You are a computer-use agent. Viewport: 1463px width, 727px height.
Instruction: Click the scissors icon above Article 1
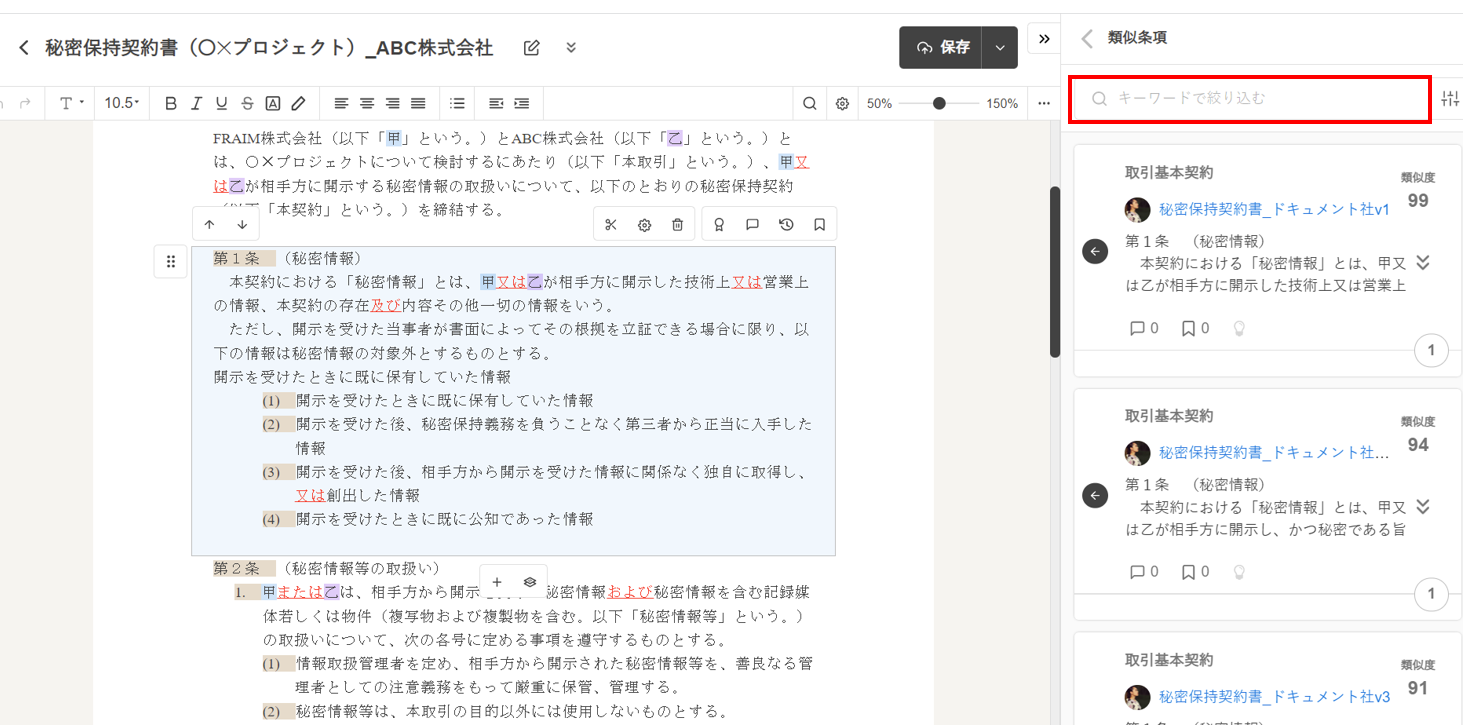tap(612, 225)
